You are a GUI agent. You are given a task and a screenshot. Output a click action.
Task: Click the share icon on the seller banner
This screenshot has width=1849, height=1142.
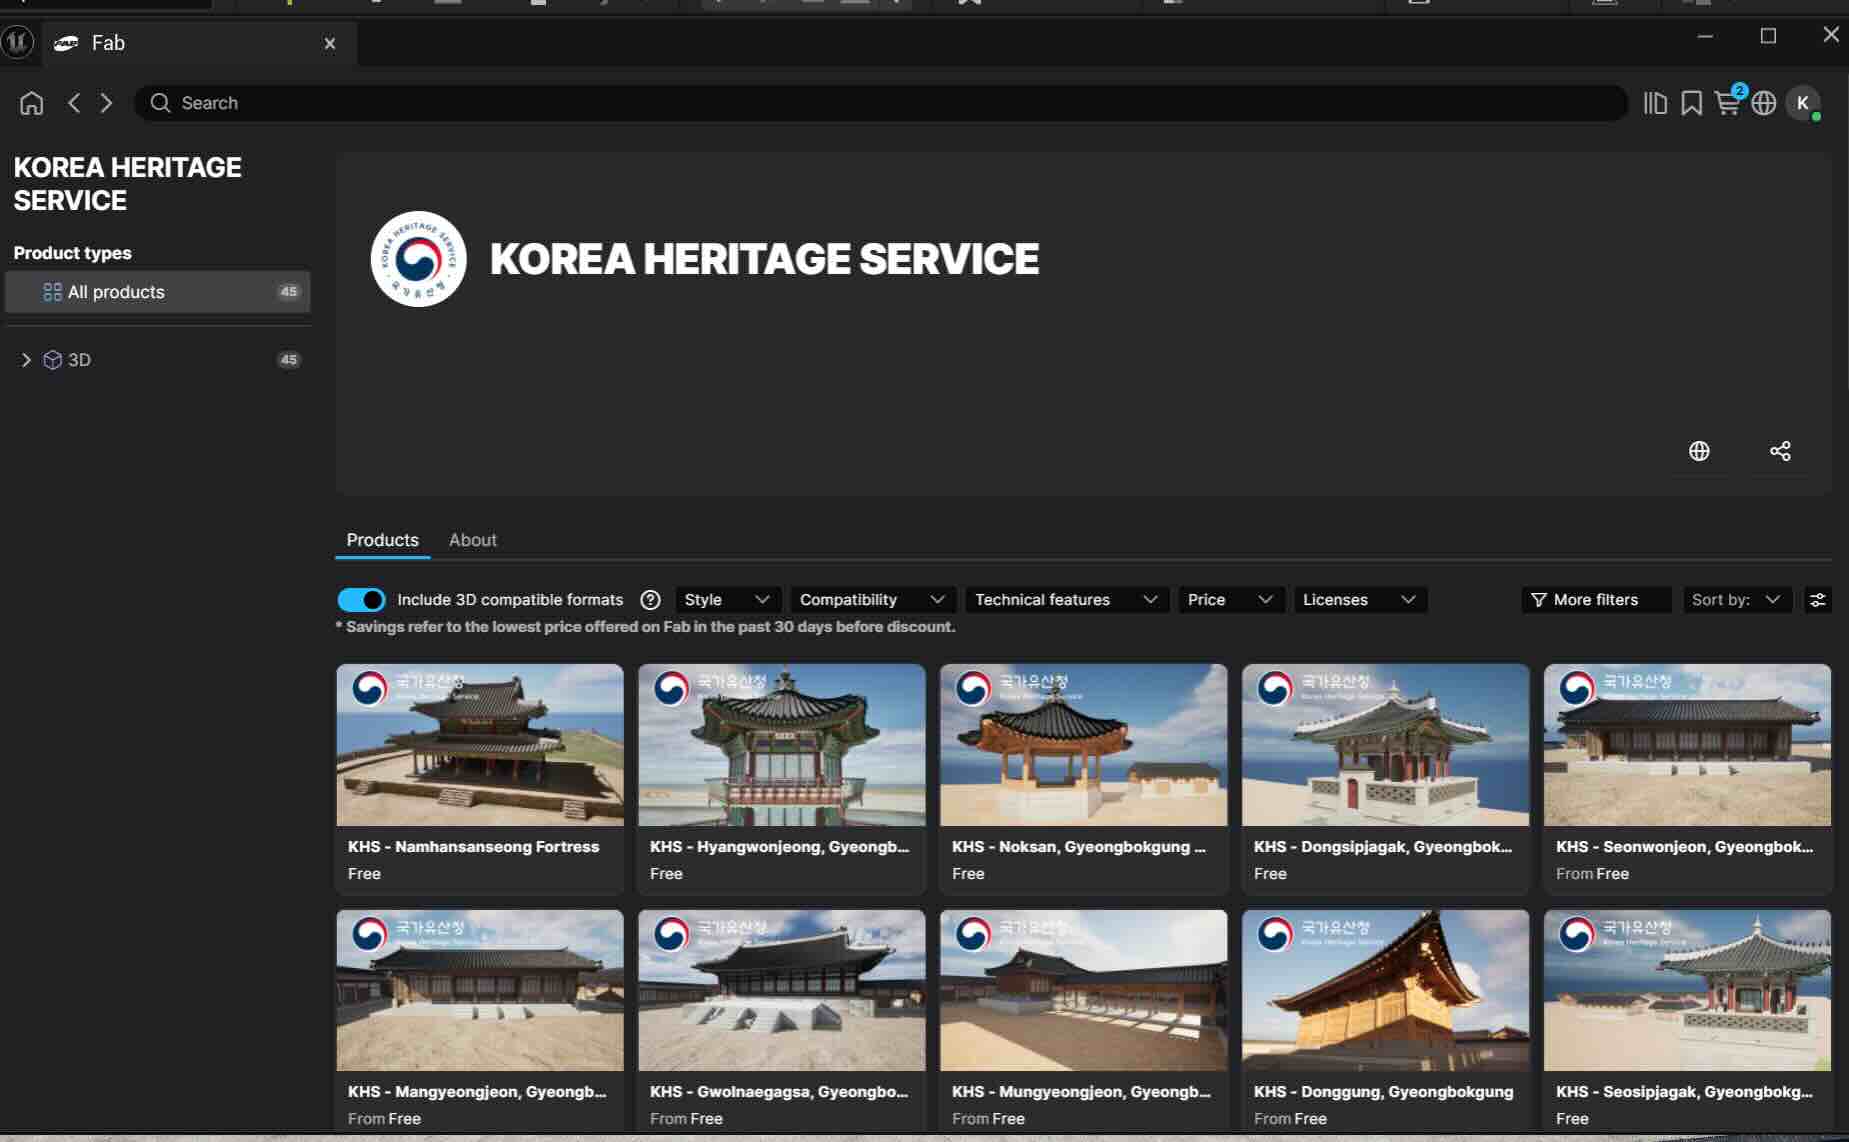pyautogui.click(x=1779, y=451)
